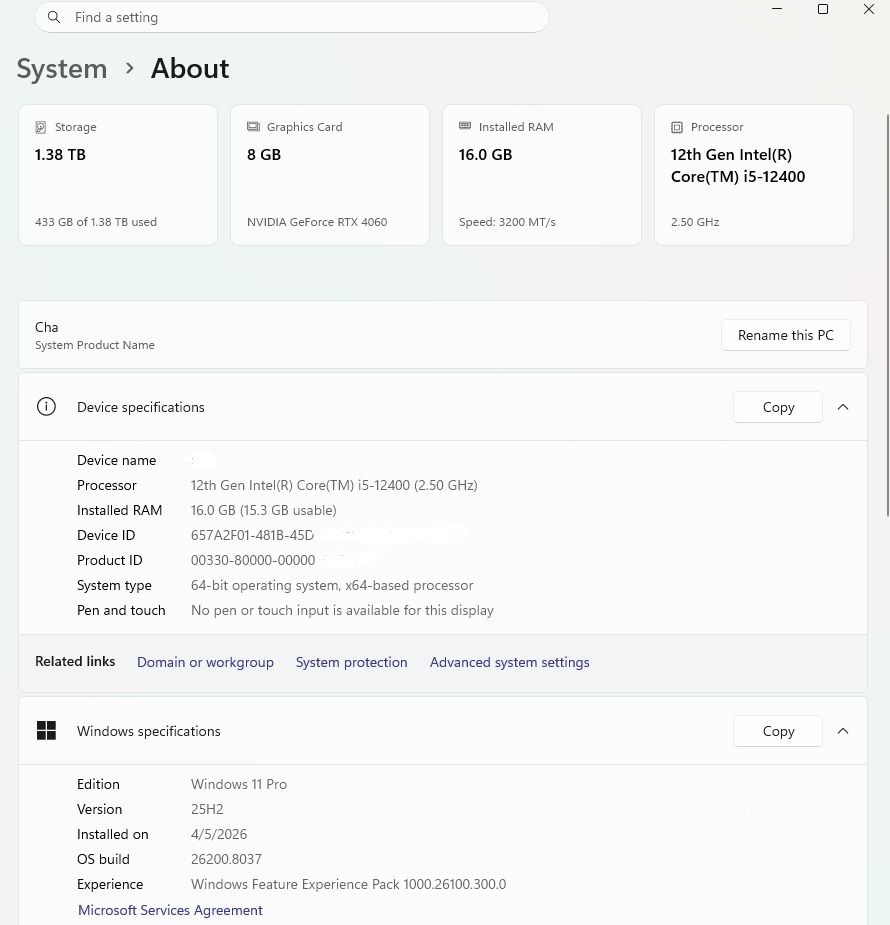Click the search magnifier icon

[54, 17]
